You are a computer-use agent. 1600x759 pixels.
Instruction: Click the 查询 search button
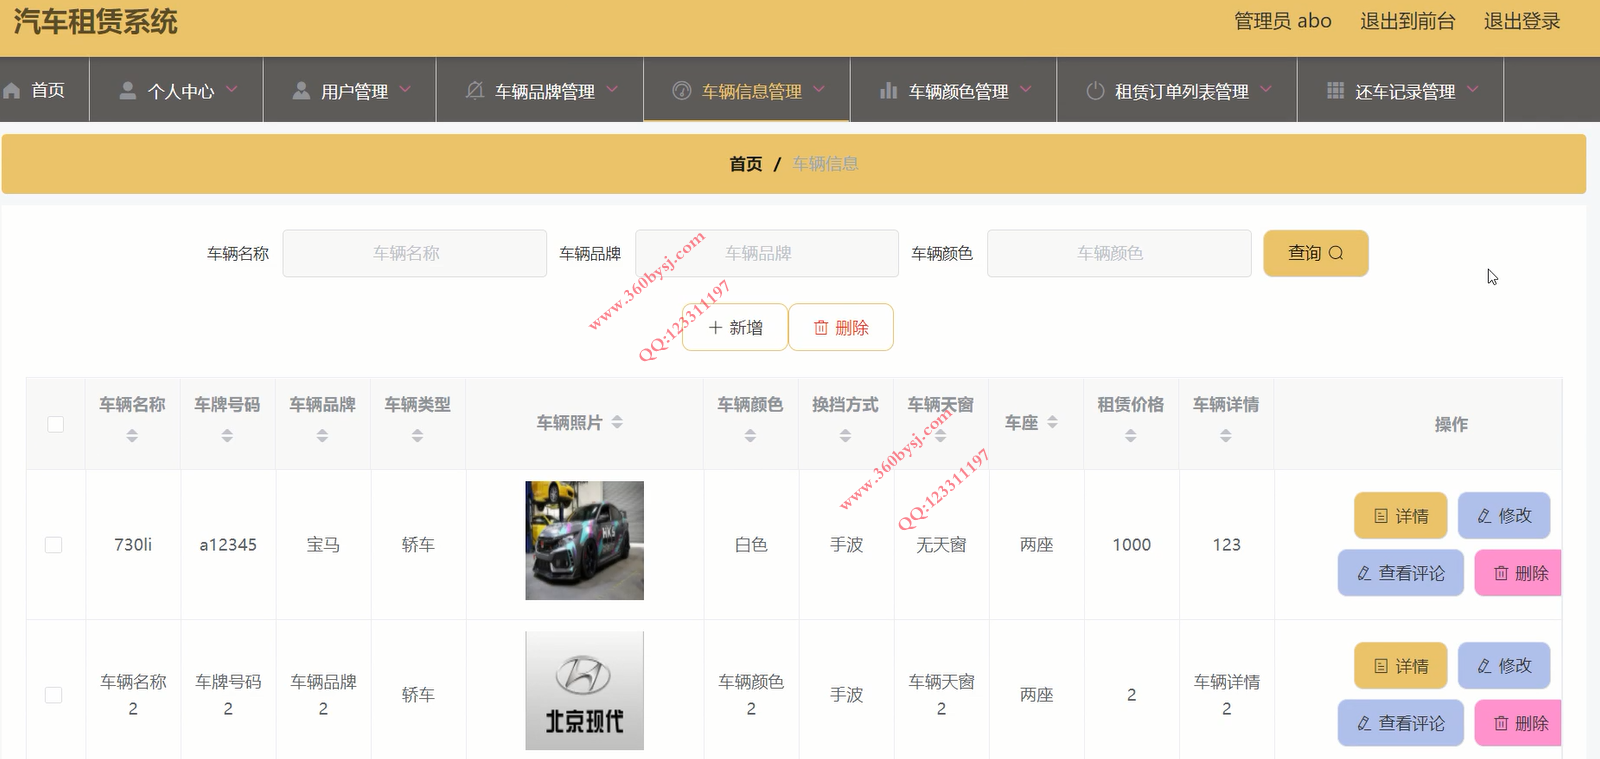[x=1316, y=253]
